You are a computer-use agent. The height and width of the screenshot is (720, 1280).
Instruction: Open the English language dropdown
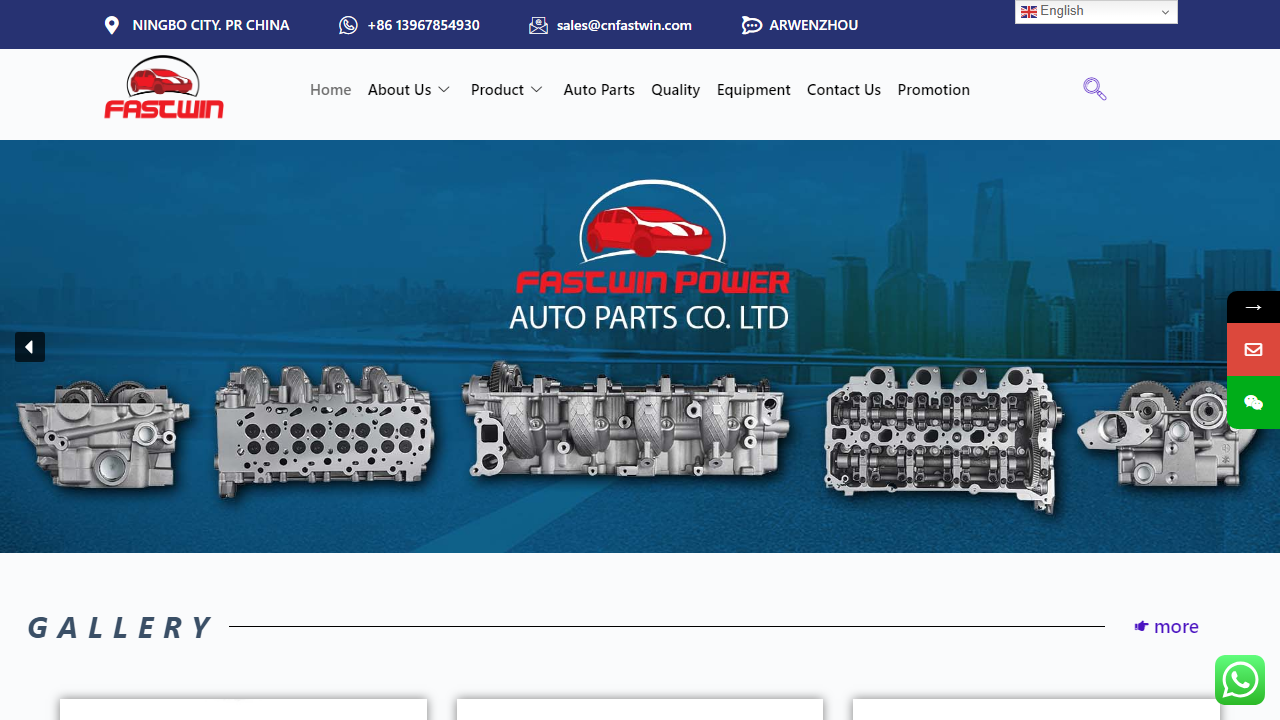point(1096,12)
